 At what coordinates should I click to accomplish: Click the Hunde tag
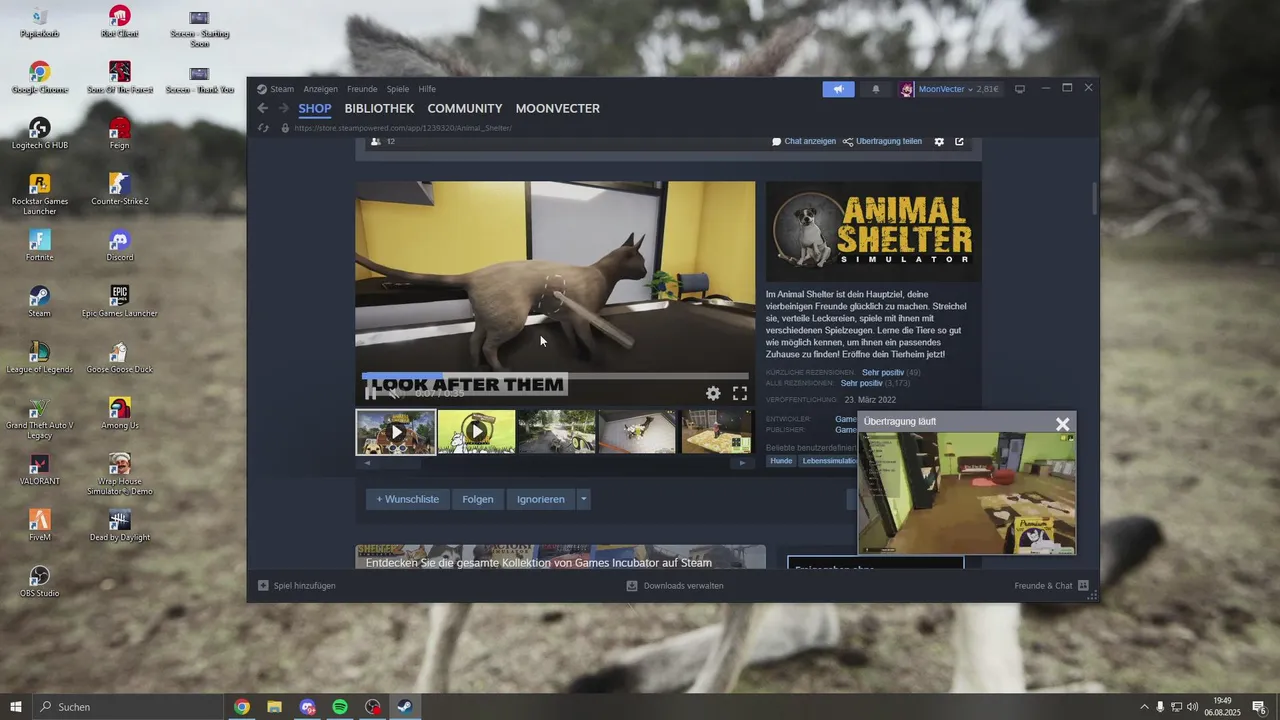[x=781, y=461]
